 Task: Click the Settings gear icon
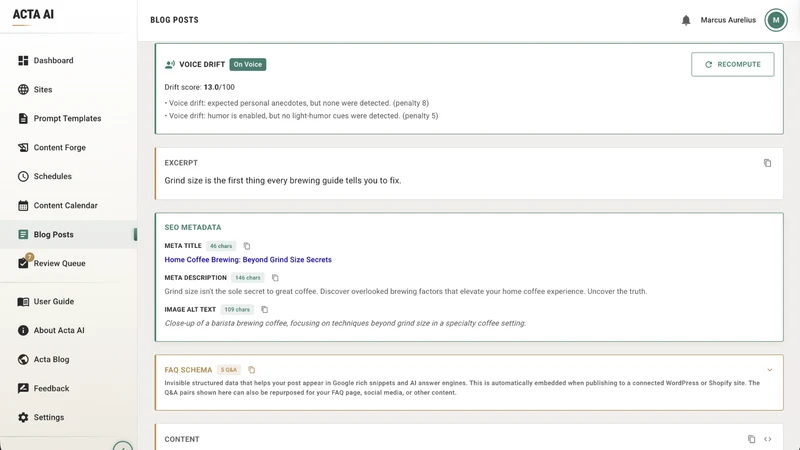pos(23,417)
